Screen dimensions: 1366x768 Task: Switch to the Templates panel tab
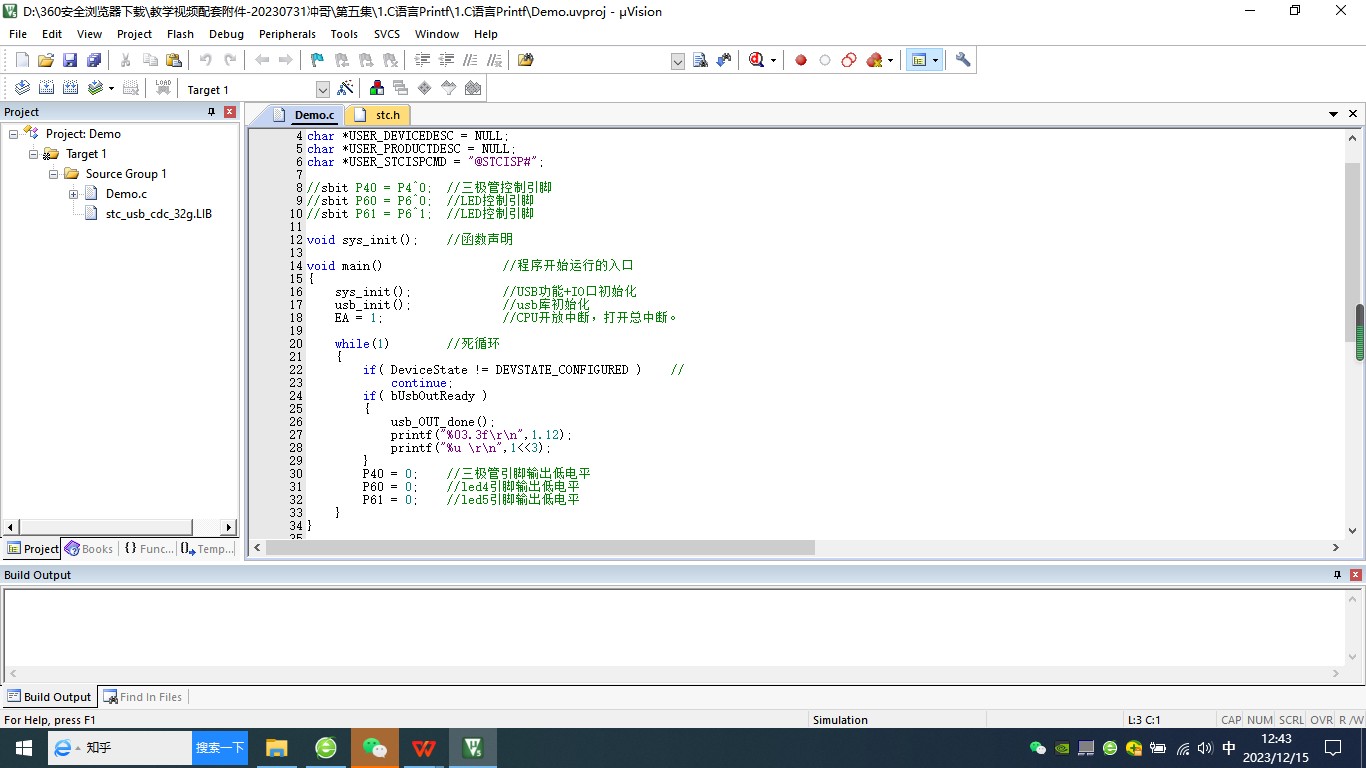pos(208,549)
